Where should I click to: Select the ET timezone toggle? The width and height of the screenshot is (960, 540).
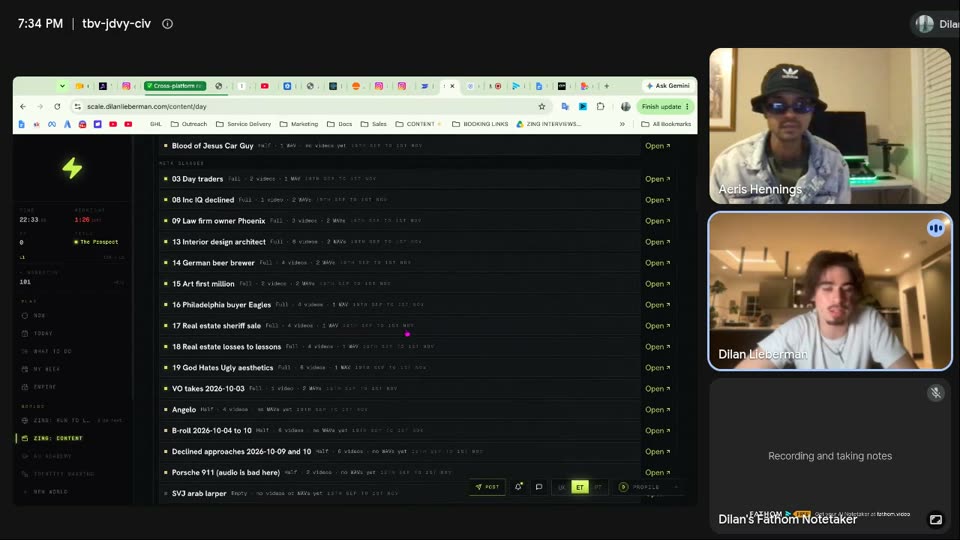coord(580,487)
